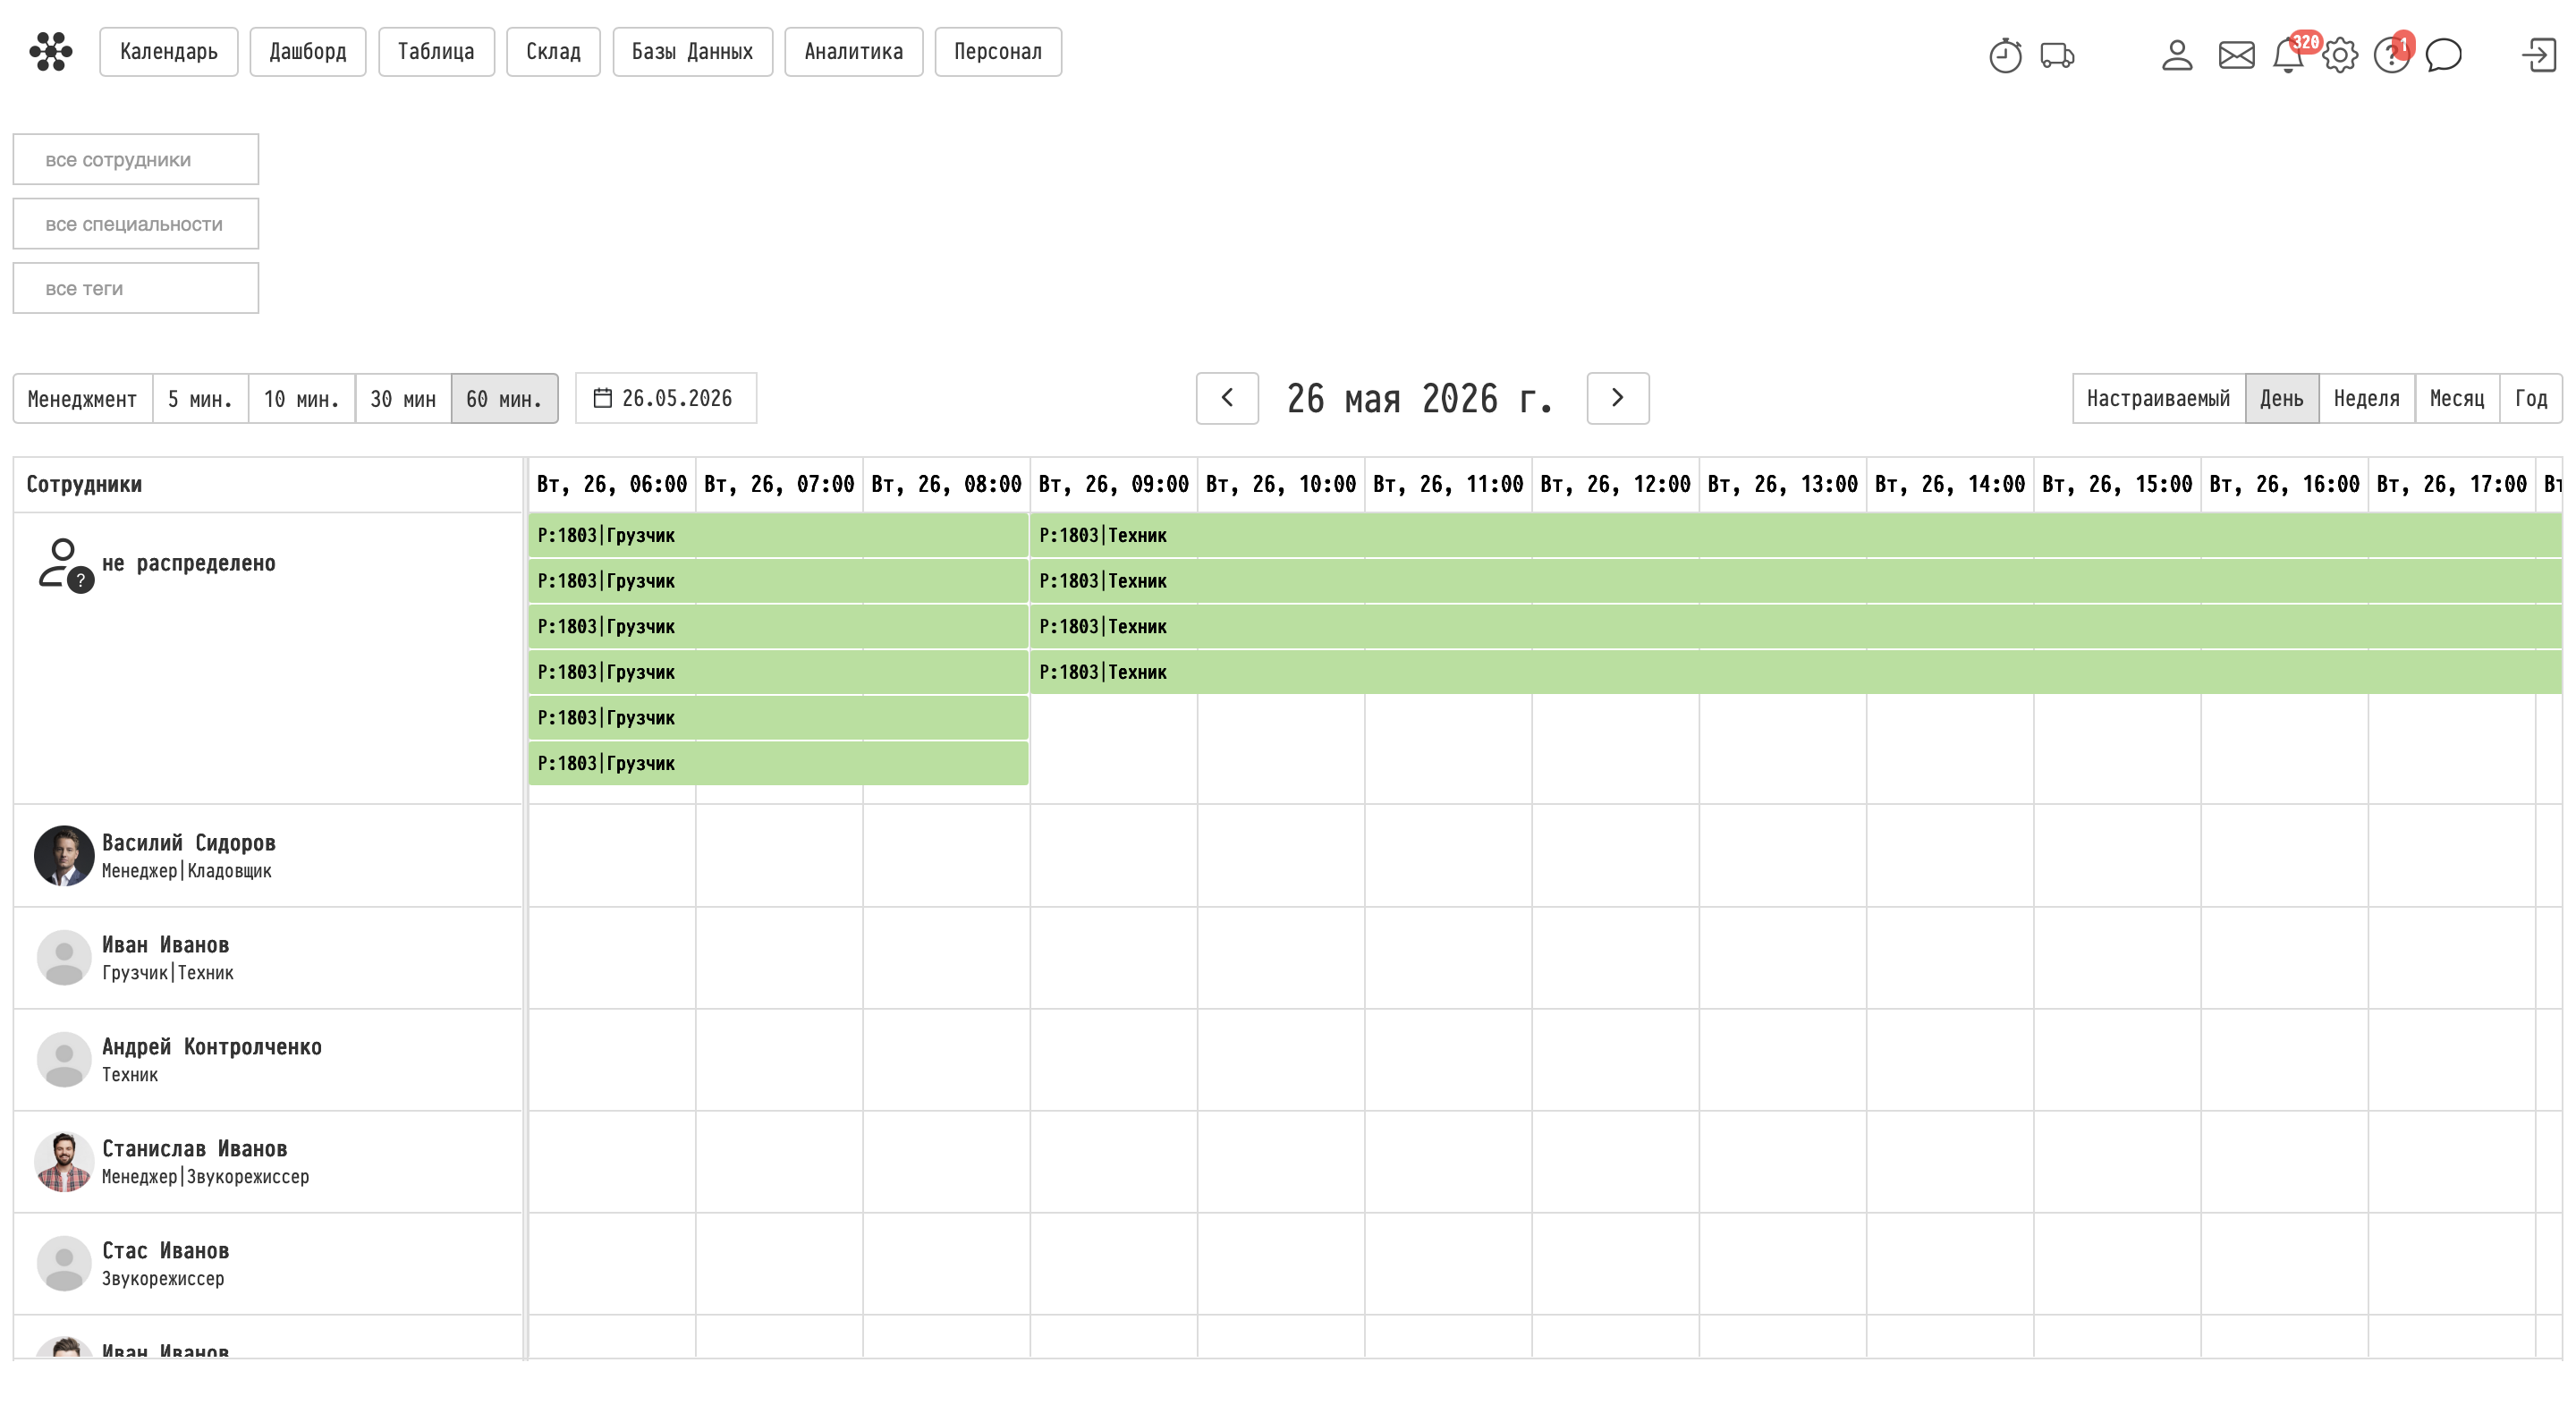Open the все сотрудники dropdown
This screenshot has height=1422, width=2576.
(136, 159)
